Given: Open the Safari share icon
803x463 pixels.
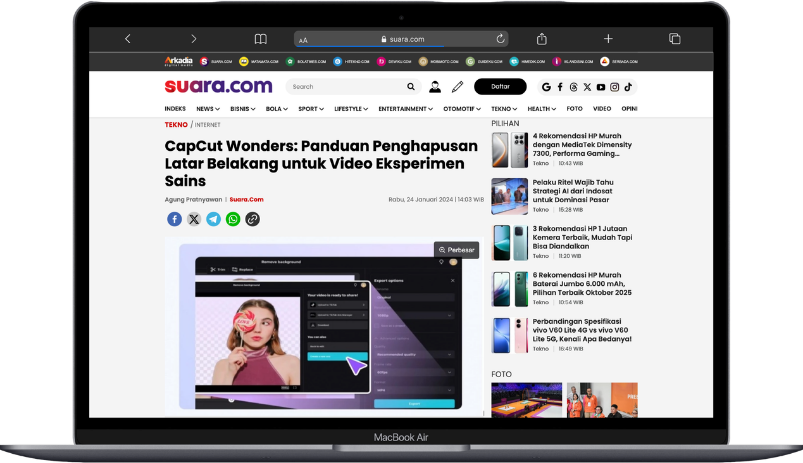Looking at the screenshot, I should [542, 39].
